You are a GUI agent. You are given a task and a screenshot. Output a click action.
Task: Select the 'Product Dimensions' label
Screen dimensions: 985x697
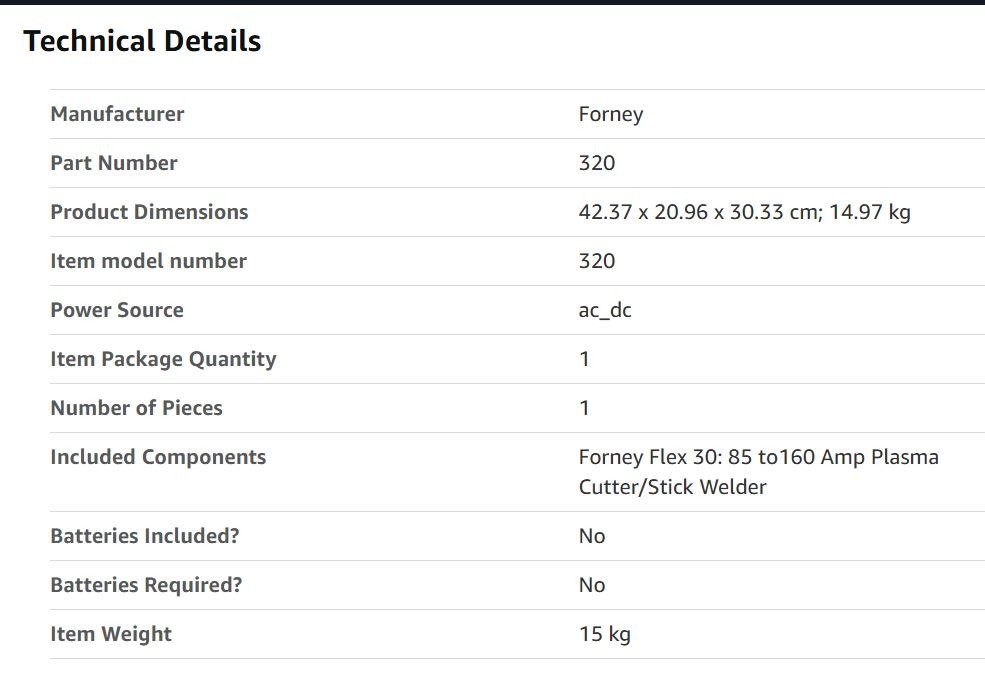click(x=149, y=212)
